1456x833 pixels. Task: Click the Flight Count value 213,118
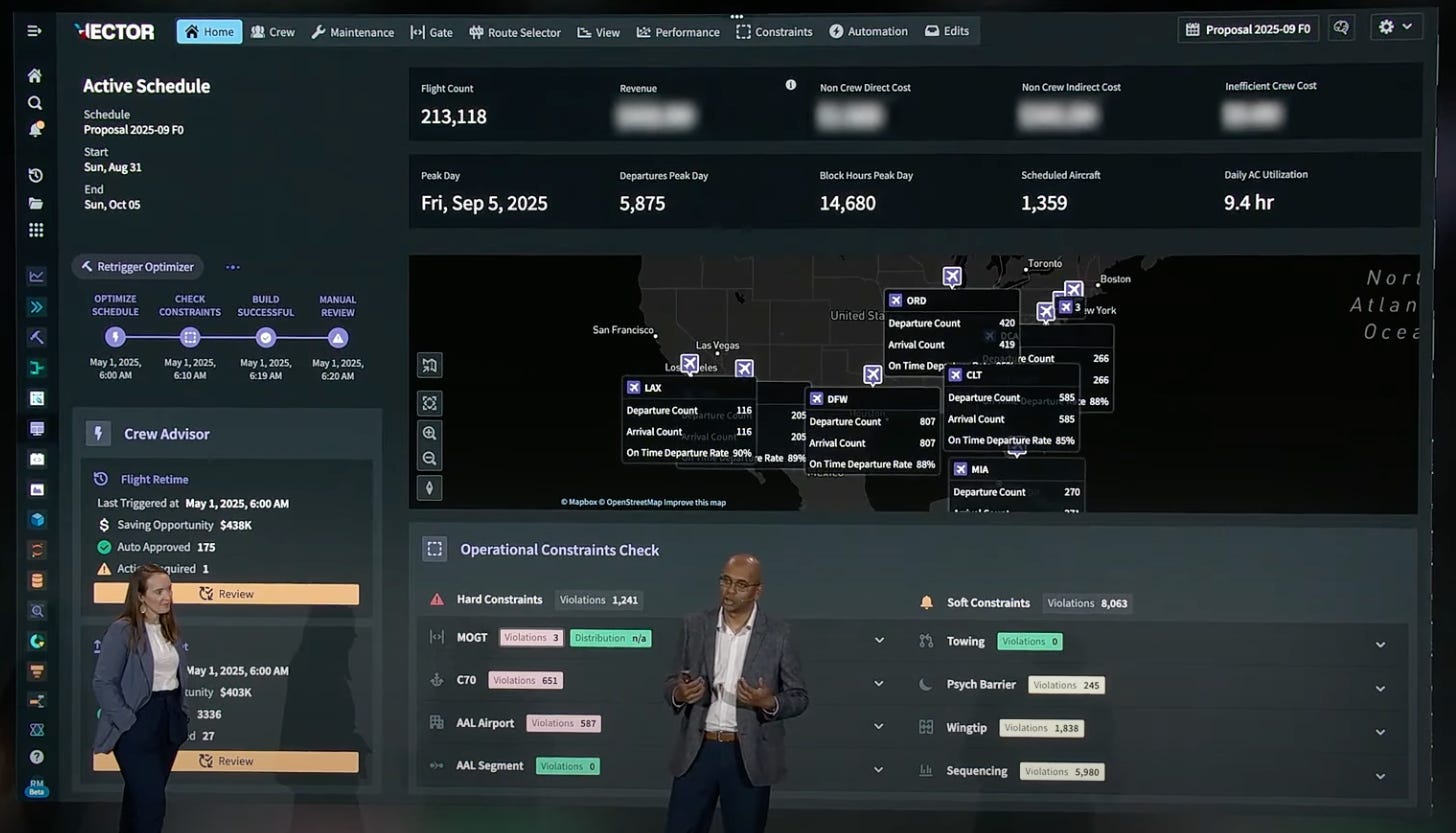[454, 117]
